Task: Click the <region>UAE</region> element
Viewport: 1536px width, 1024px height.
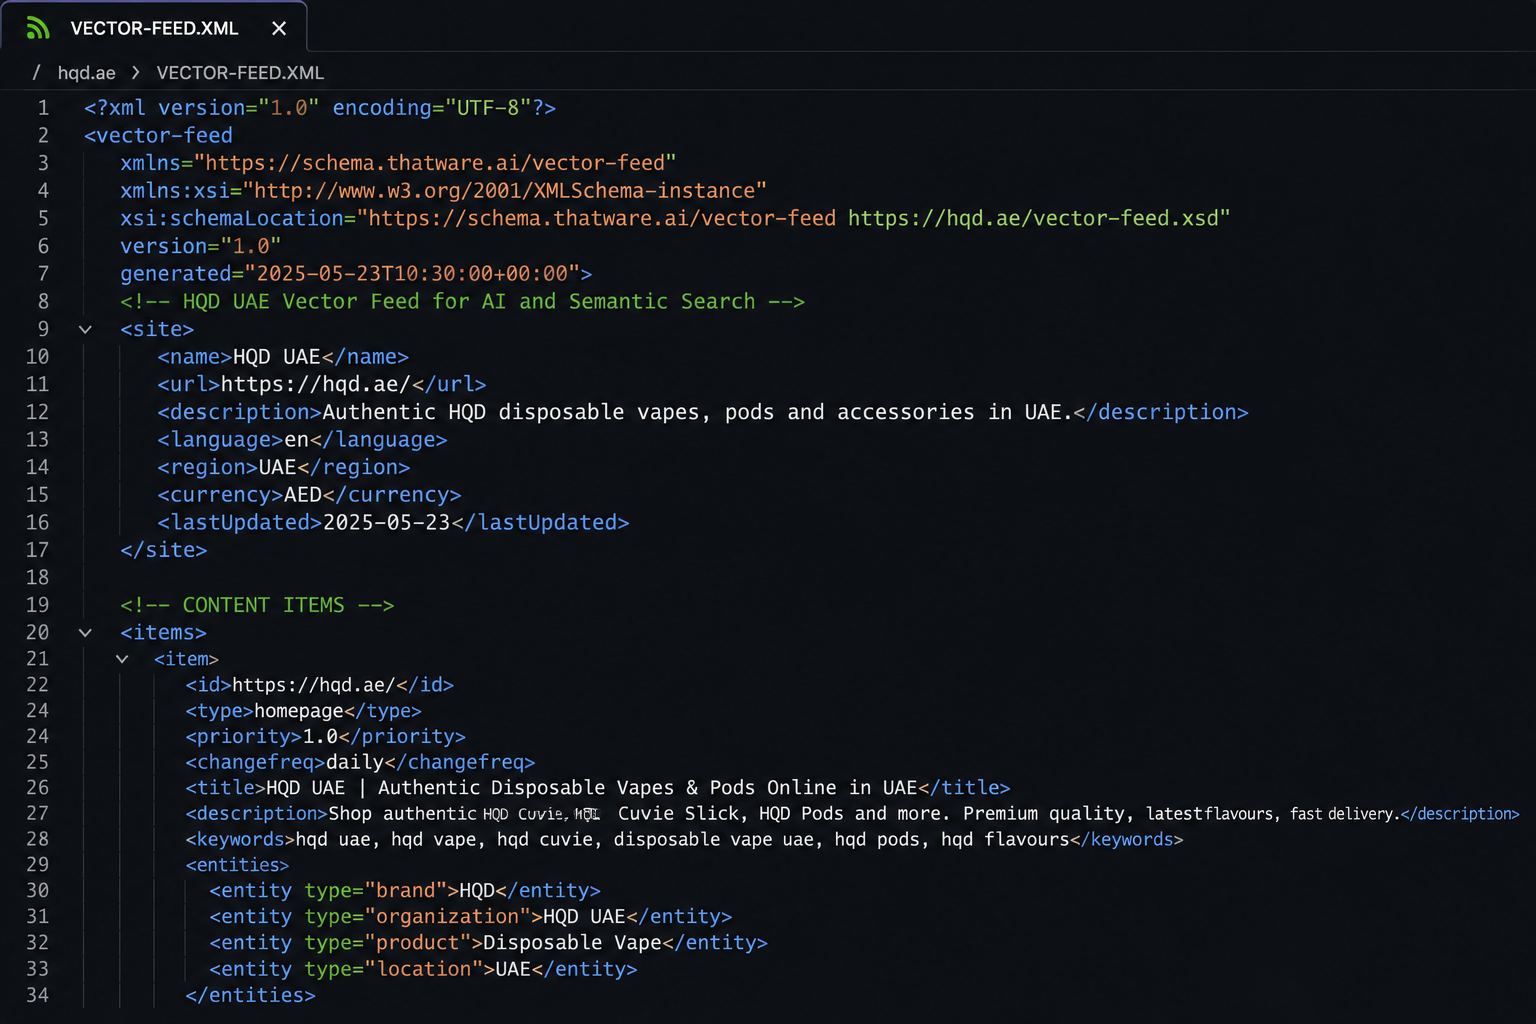Action: 284,467
